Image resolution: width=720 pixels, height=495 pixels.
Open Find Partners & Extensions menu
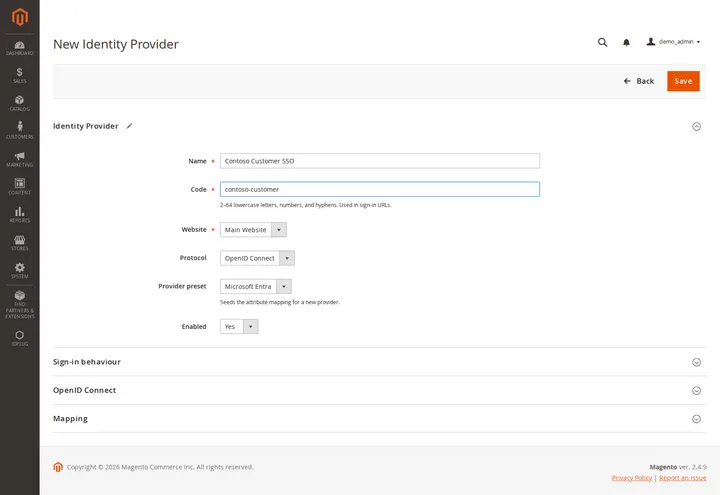pyautogui.click(x=20, y=304)
